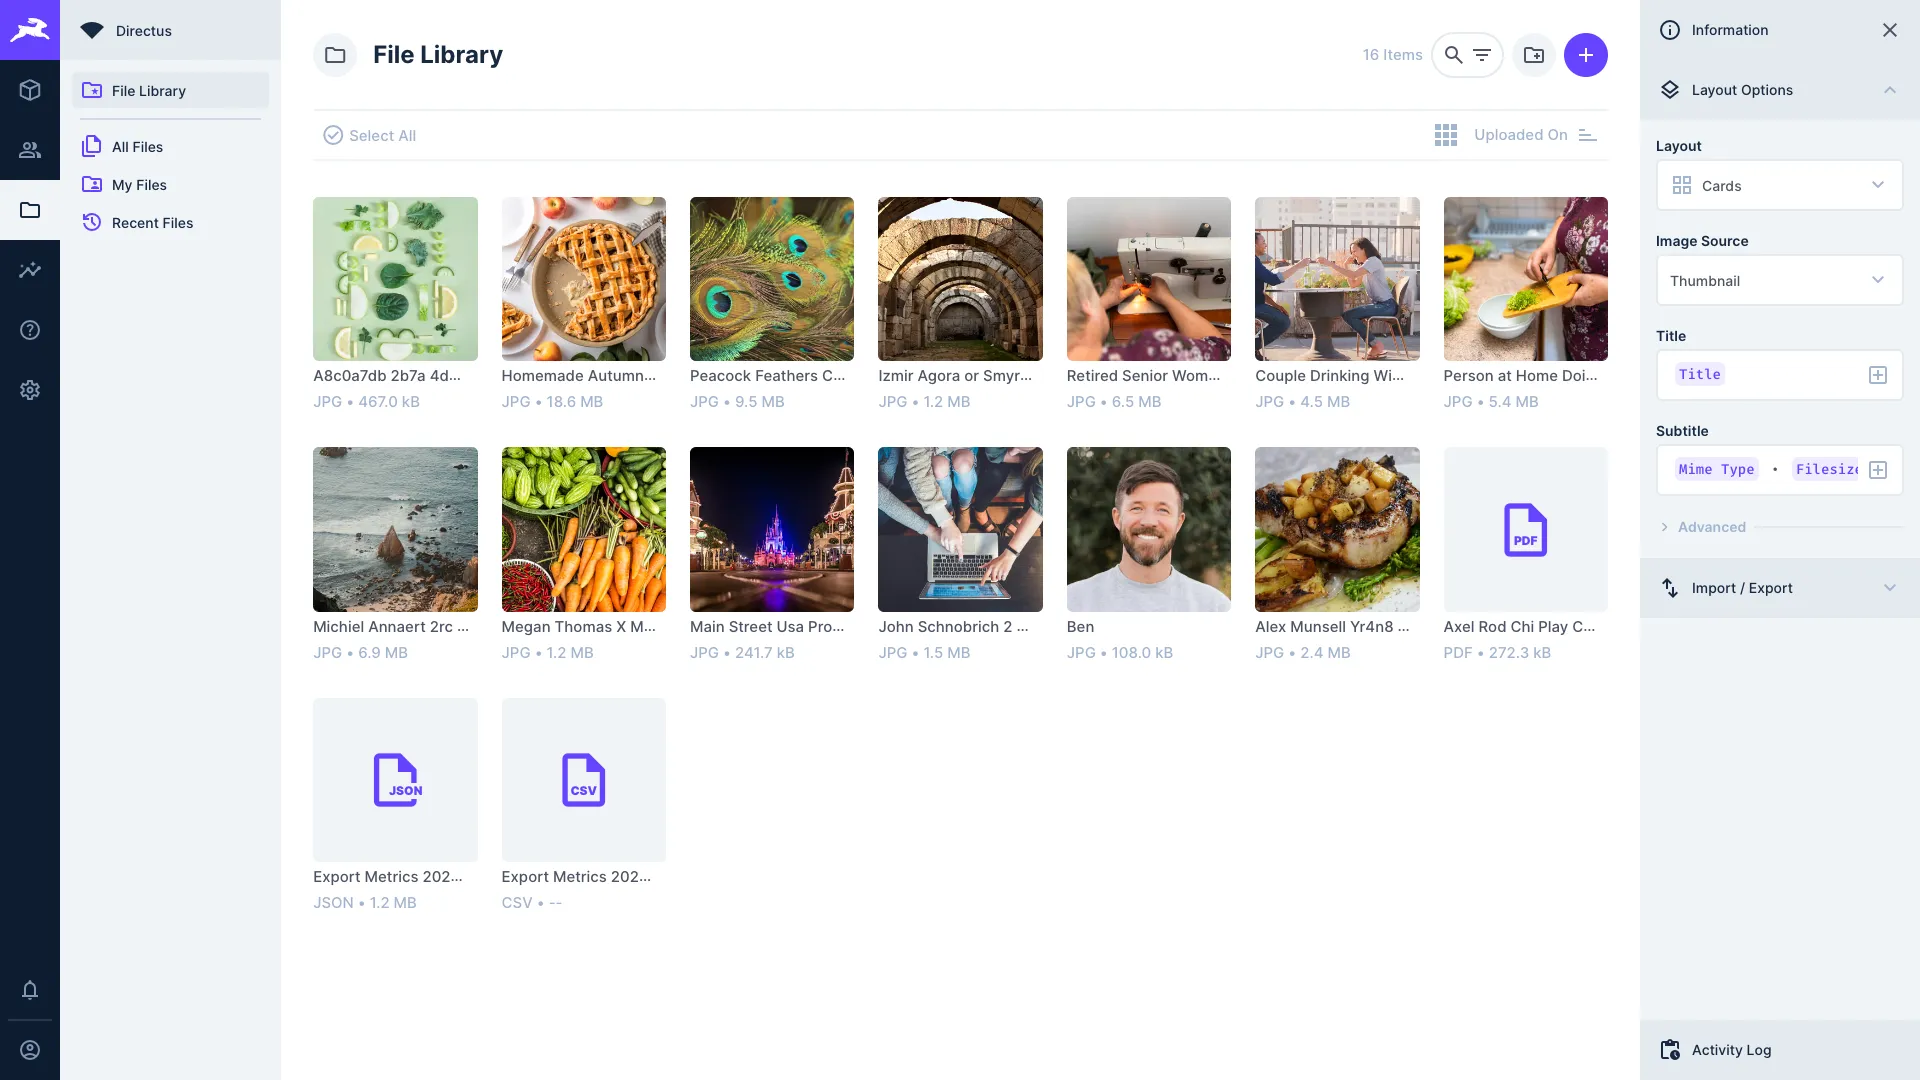Switch to Recent Files view
This screenshot has width=1920, height=1080.
pos(152,222)
